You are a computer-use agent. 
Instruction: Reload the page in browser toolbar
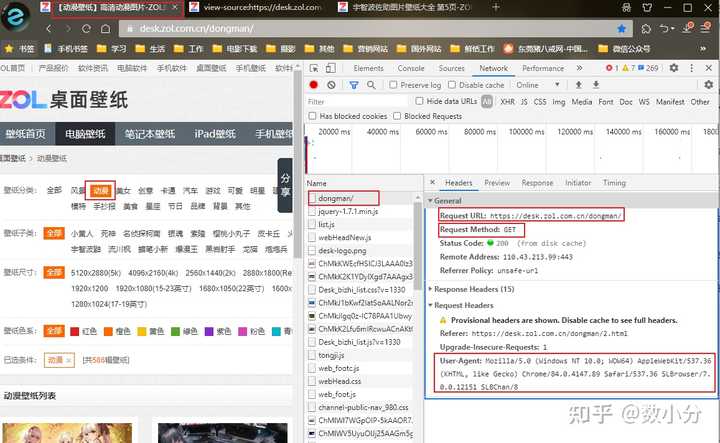[86, 29]
